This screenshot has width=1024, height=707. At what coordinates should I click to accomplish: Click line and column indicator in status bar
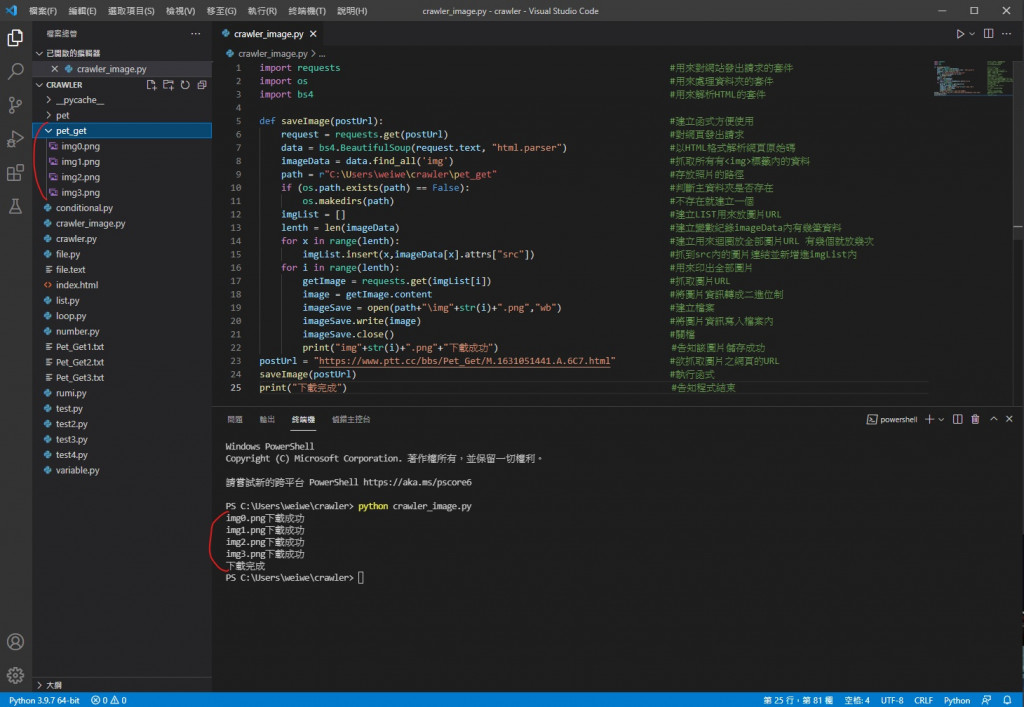[798, 700]
